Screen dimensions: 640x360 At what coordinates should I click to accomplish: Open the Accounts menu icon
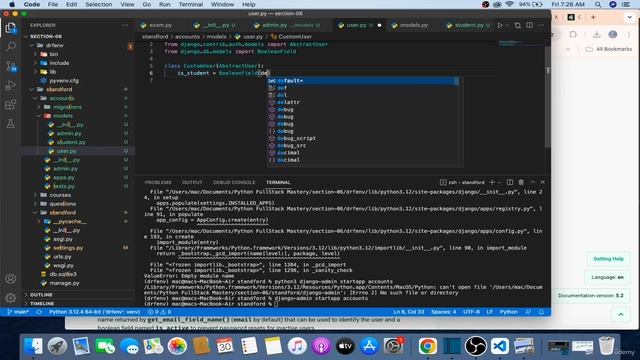[x=11, y=279]
